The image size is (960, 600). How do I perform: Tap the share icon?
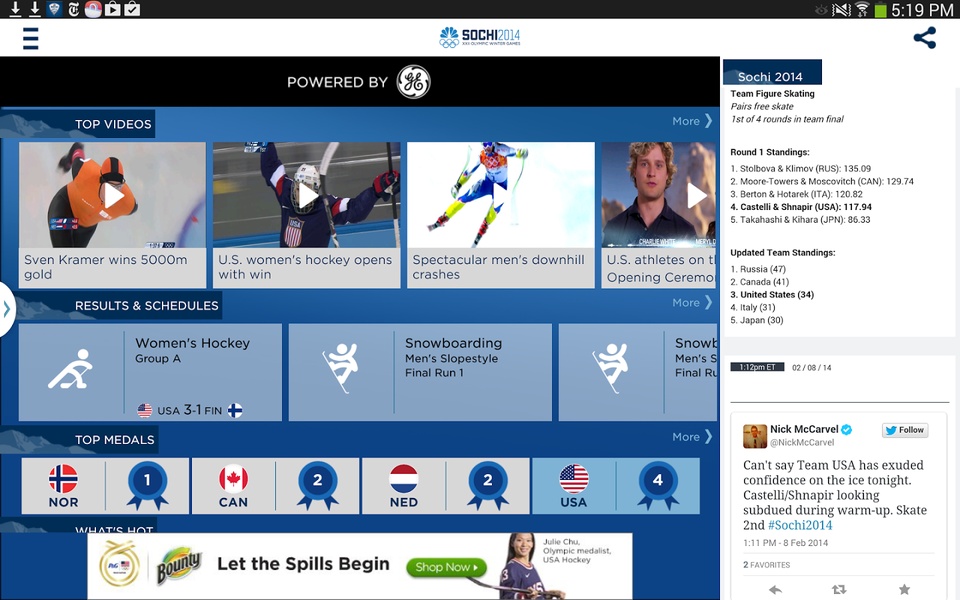(x=924, y=38)
